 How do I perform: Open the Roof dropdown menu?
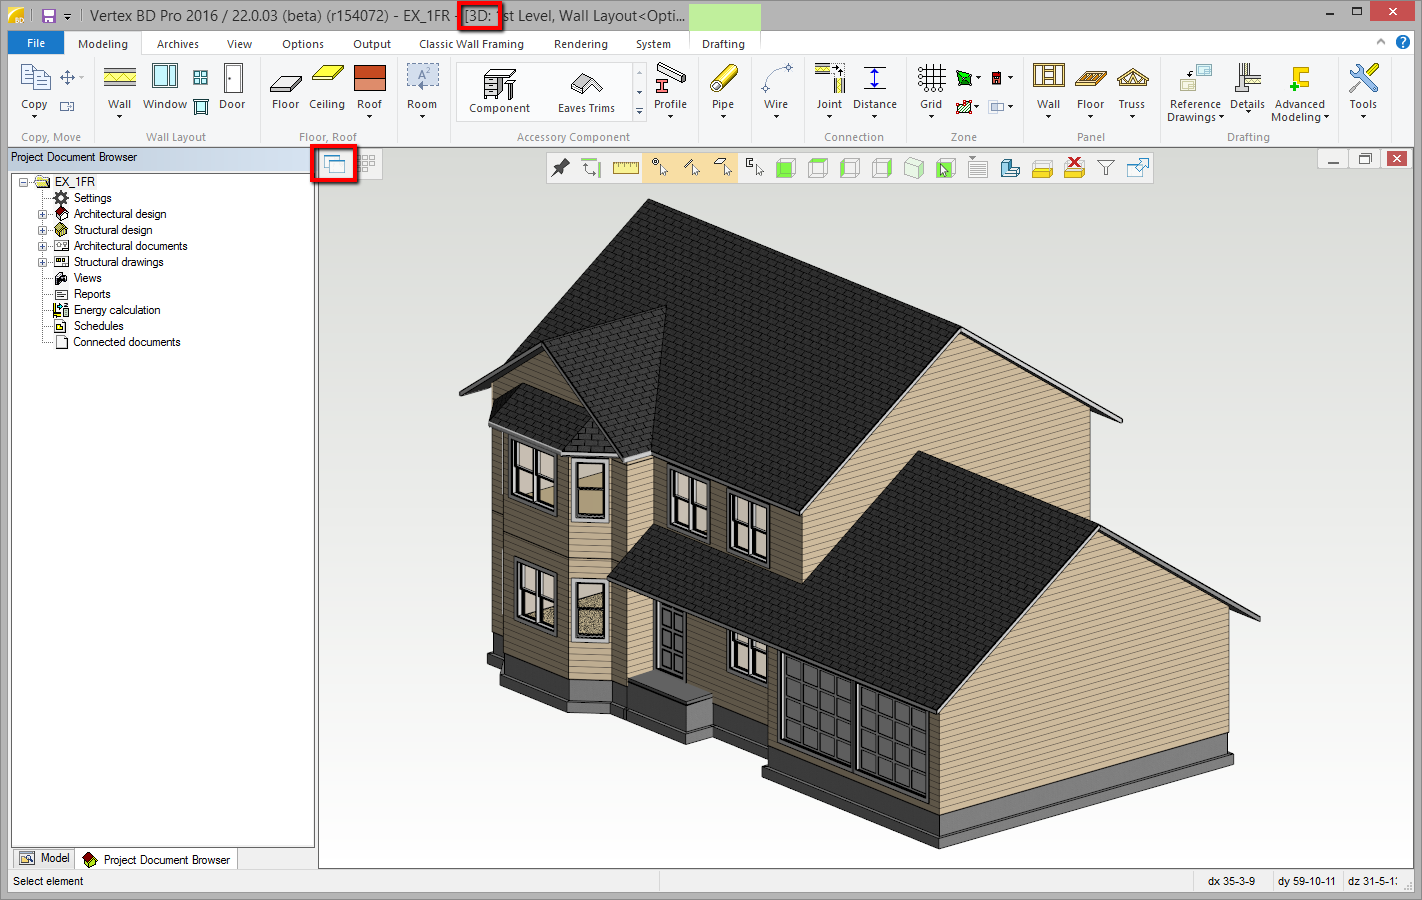tap(369, 117)
